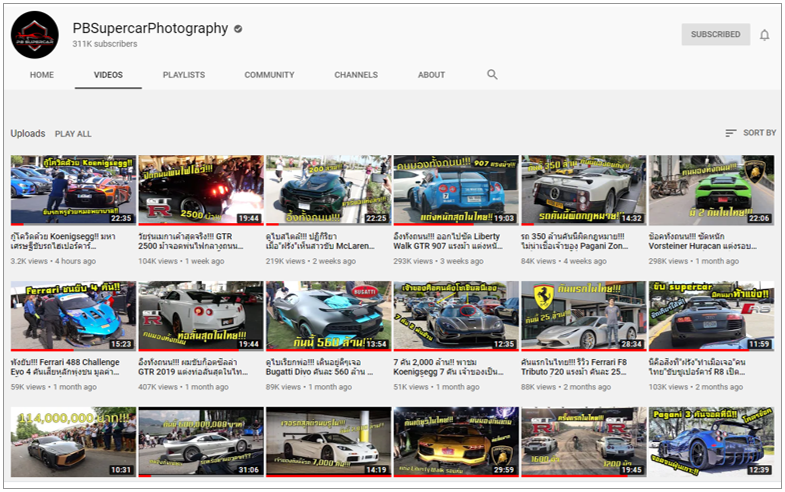
Task: Open the Pagani Zonda thumbnail lasting 14:32
Action: pos(584,190)
